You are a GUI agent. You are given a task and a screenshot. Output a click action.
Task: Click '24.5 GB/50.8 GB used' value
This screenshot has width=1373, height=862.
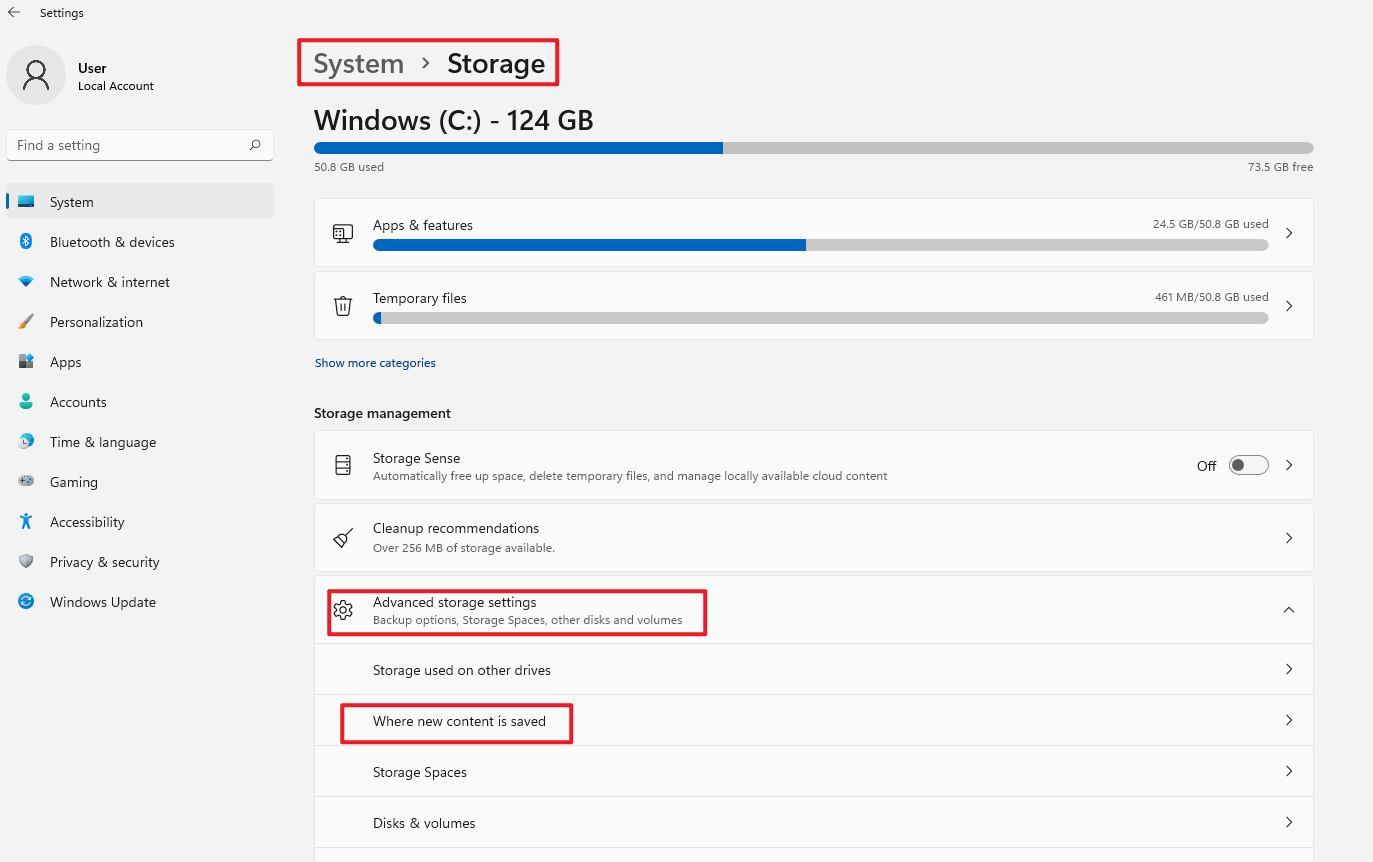click(1210, 224)
